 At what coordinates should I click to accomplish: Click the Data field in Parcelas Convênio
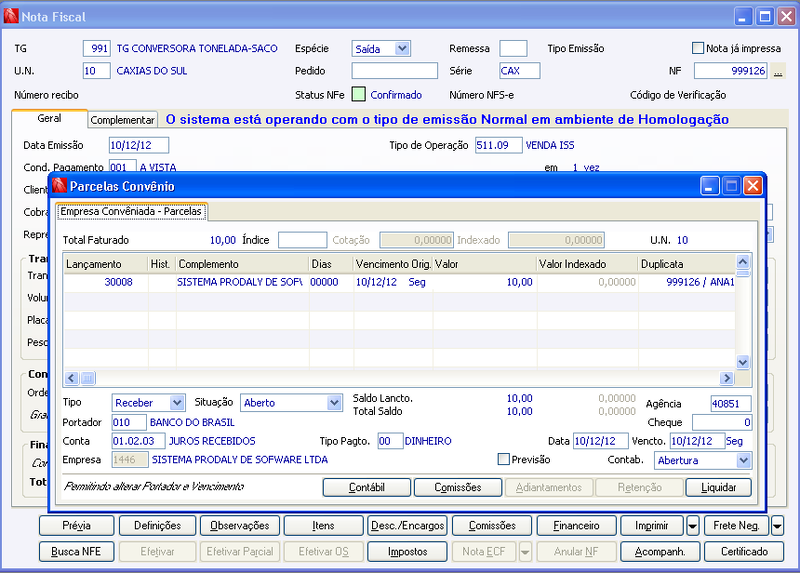coord(602,441)
